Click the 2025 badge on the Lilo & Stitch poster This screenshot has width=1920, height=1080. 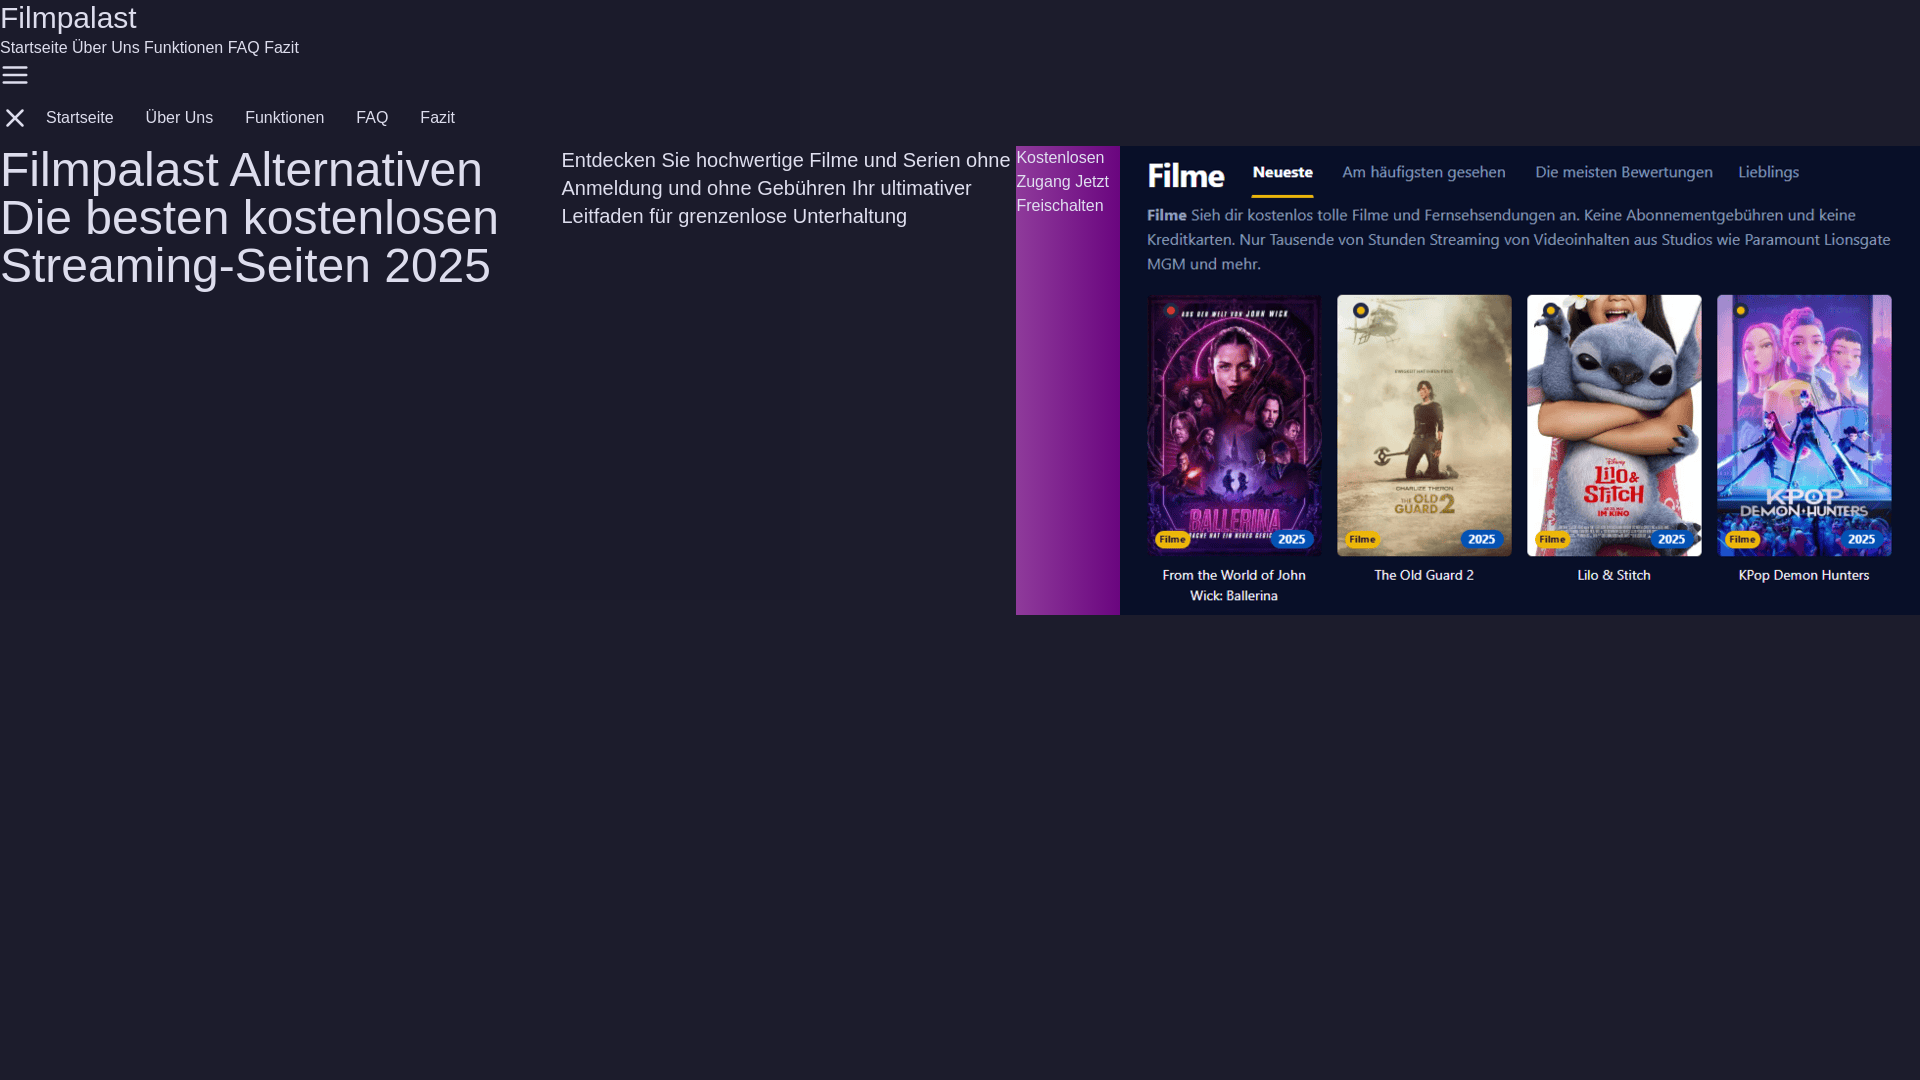[x=1671, y=539]
